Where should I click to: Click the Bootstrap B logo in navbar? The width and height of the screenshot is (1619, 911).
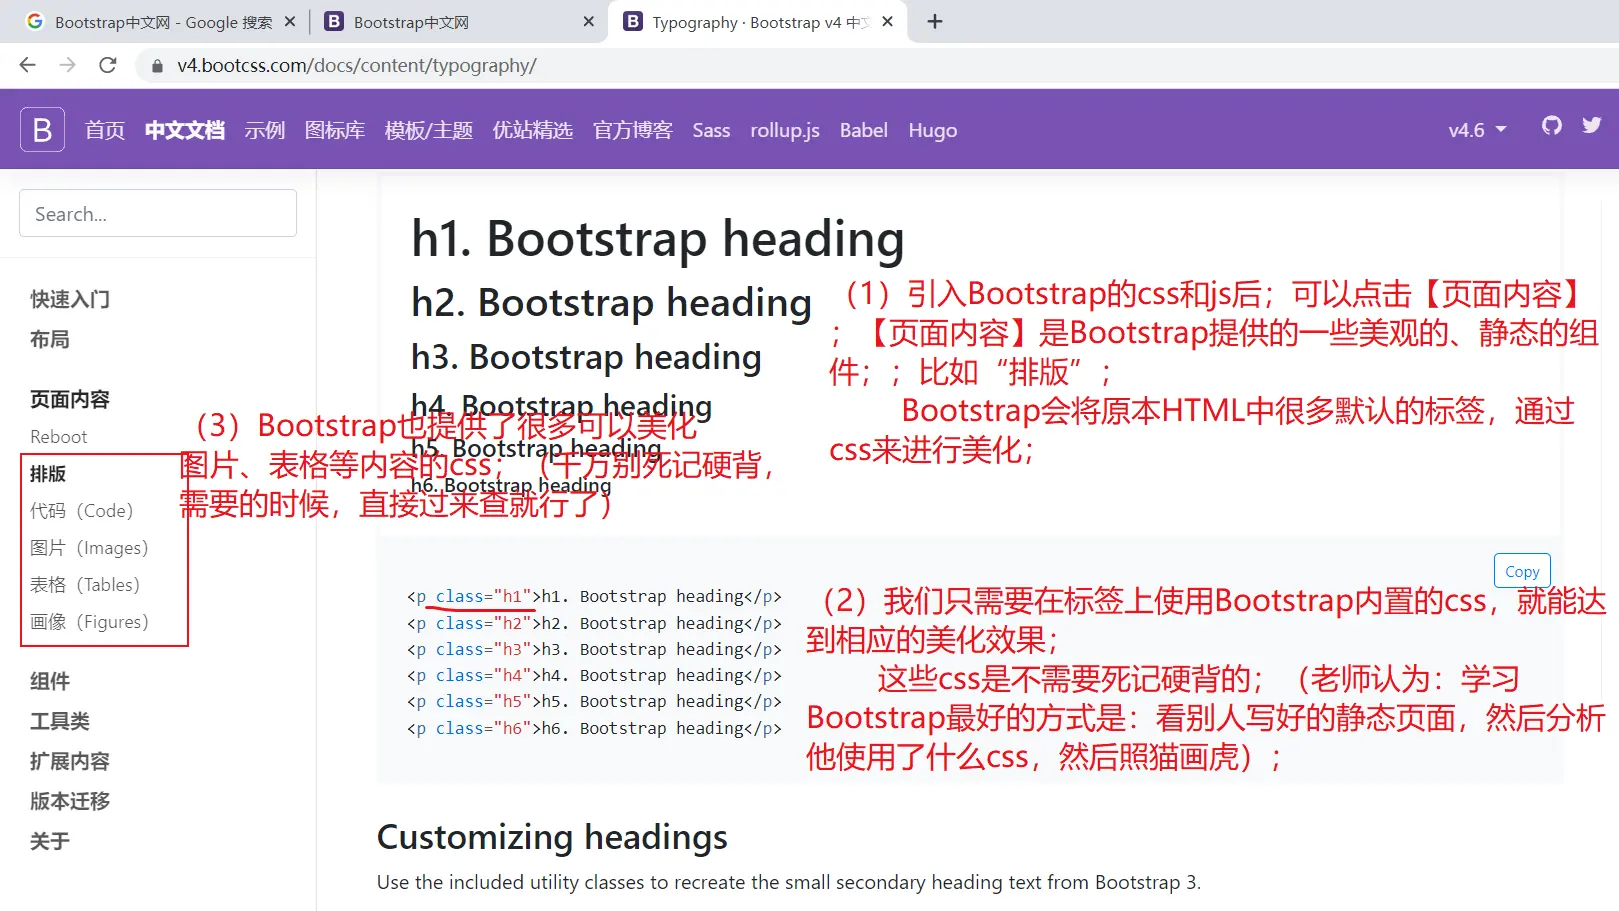pos(42,130)
